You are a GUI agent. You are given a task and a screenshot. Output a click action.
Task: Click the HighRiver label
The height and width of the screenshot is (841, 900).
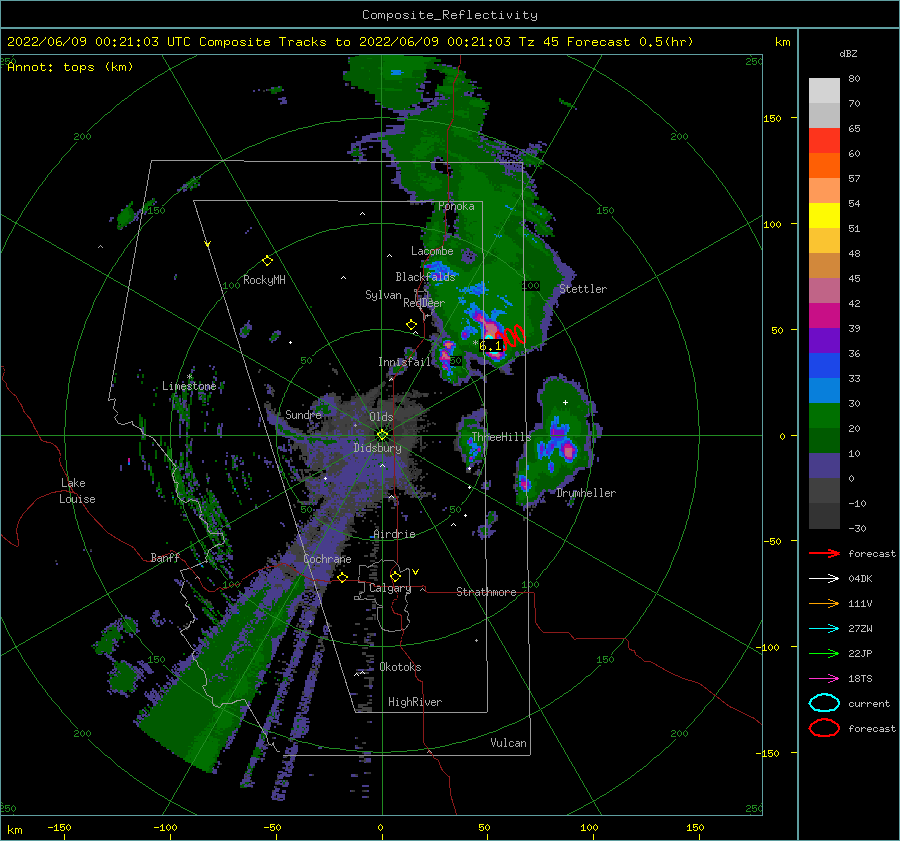[x=415, y=702]
